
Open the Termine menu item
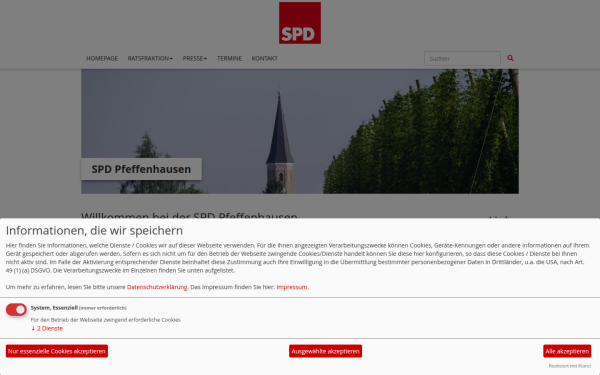(229, 59)
